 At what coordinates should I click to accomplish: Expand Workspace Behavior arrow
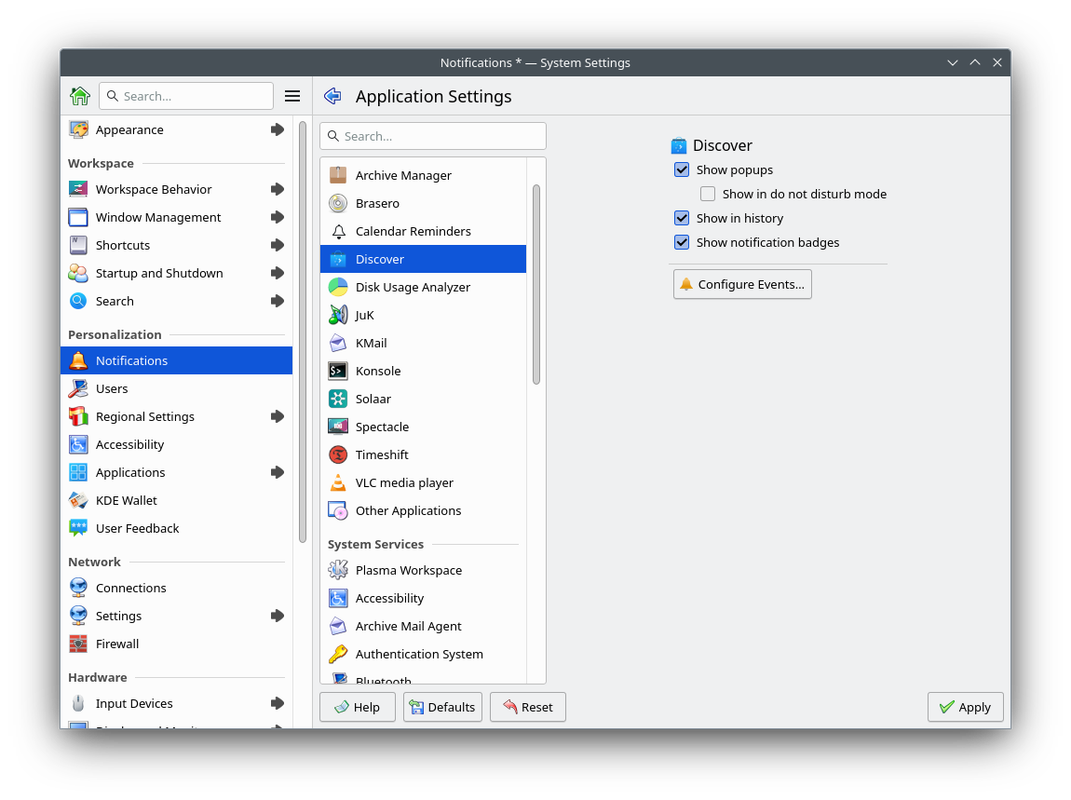tap(277, 189)
